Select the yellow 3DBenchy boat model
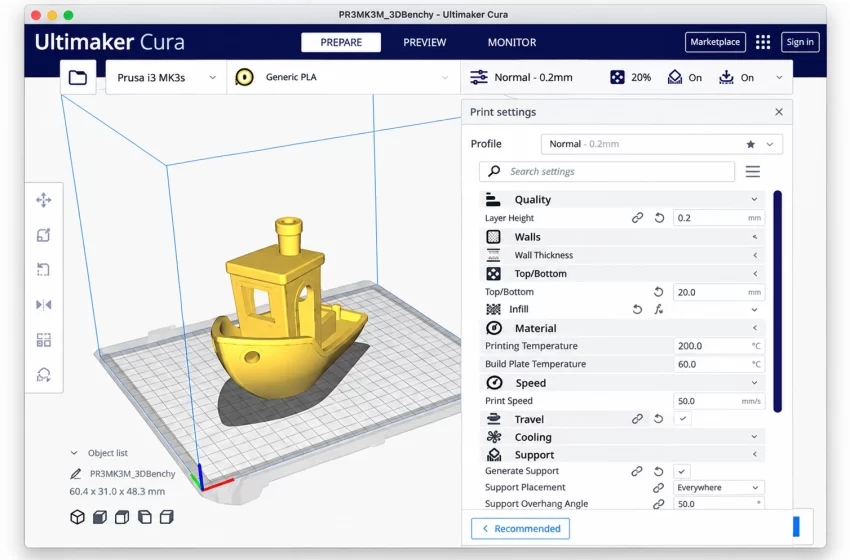The width and height of the screenshot is (850, 560). point(287,320)
